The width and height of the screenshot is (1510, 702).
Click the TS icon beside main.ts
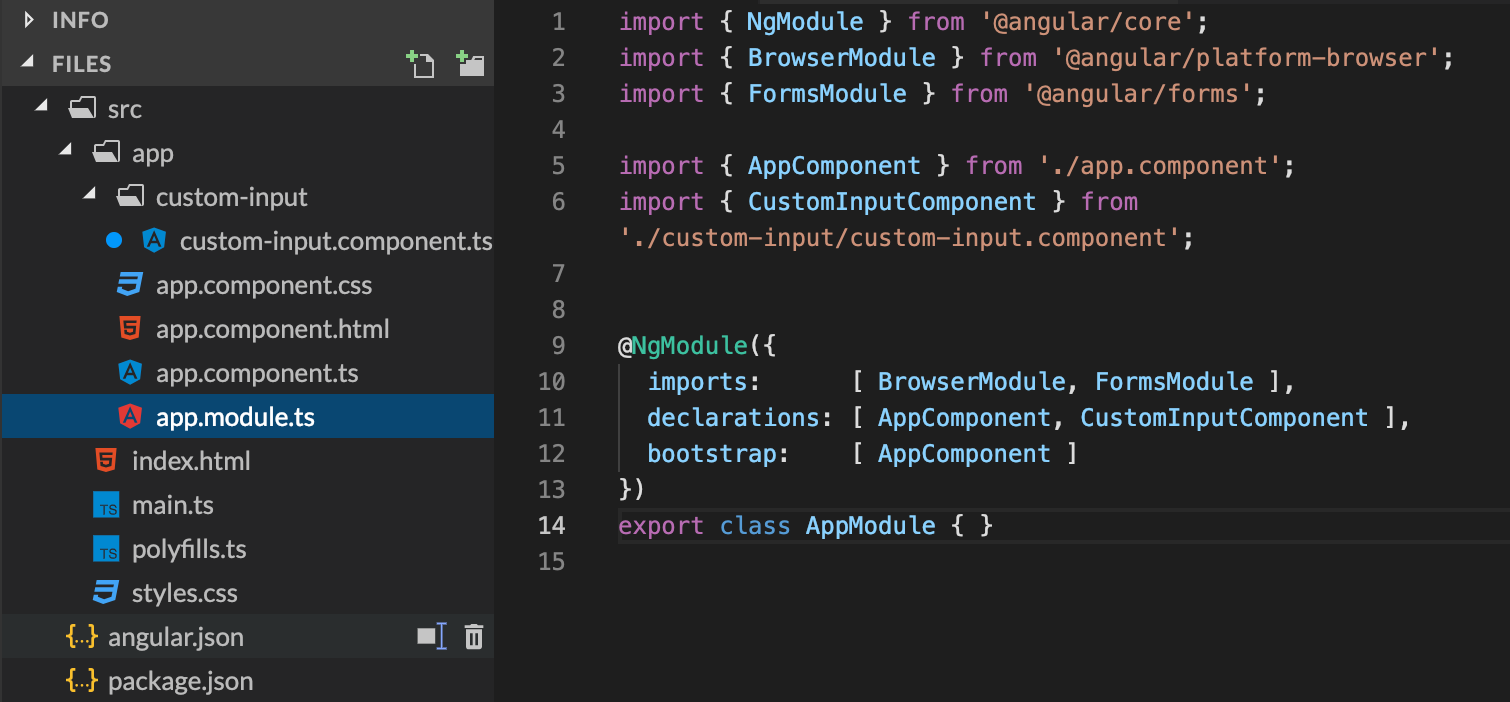107,505
